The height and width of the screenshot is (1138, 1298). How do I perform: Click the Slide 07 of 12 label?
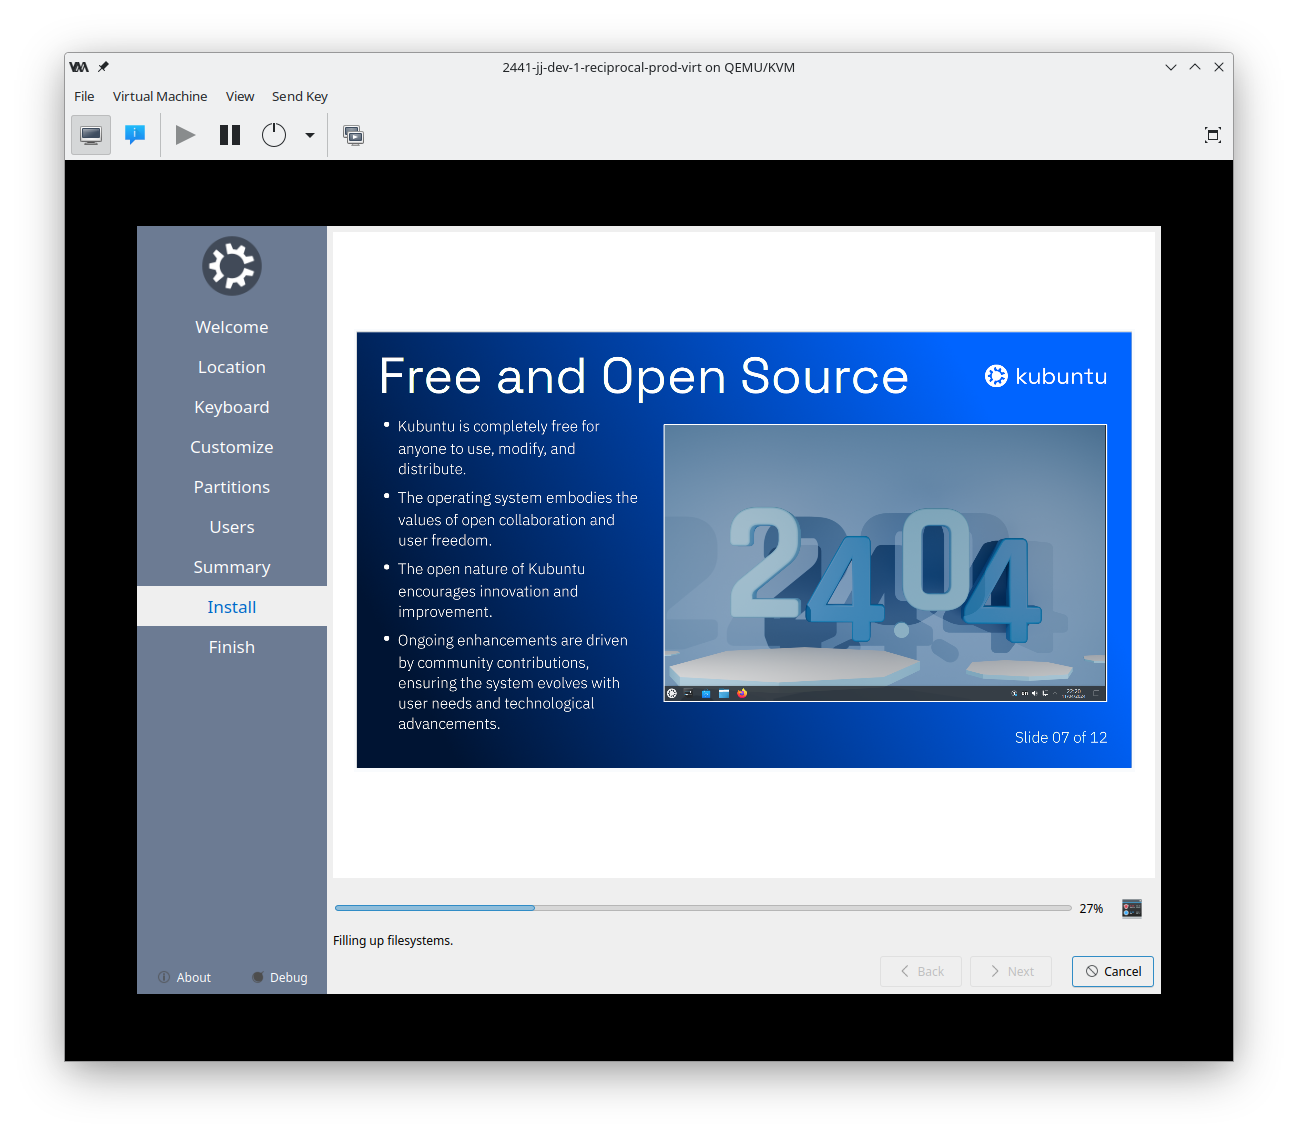(1061, 737)
